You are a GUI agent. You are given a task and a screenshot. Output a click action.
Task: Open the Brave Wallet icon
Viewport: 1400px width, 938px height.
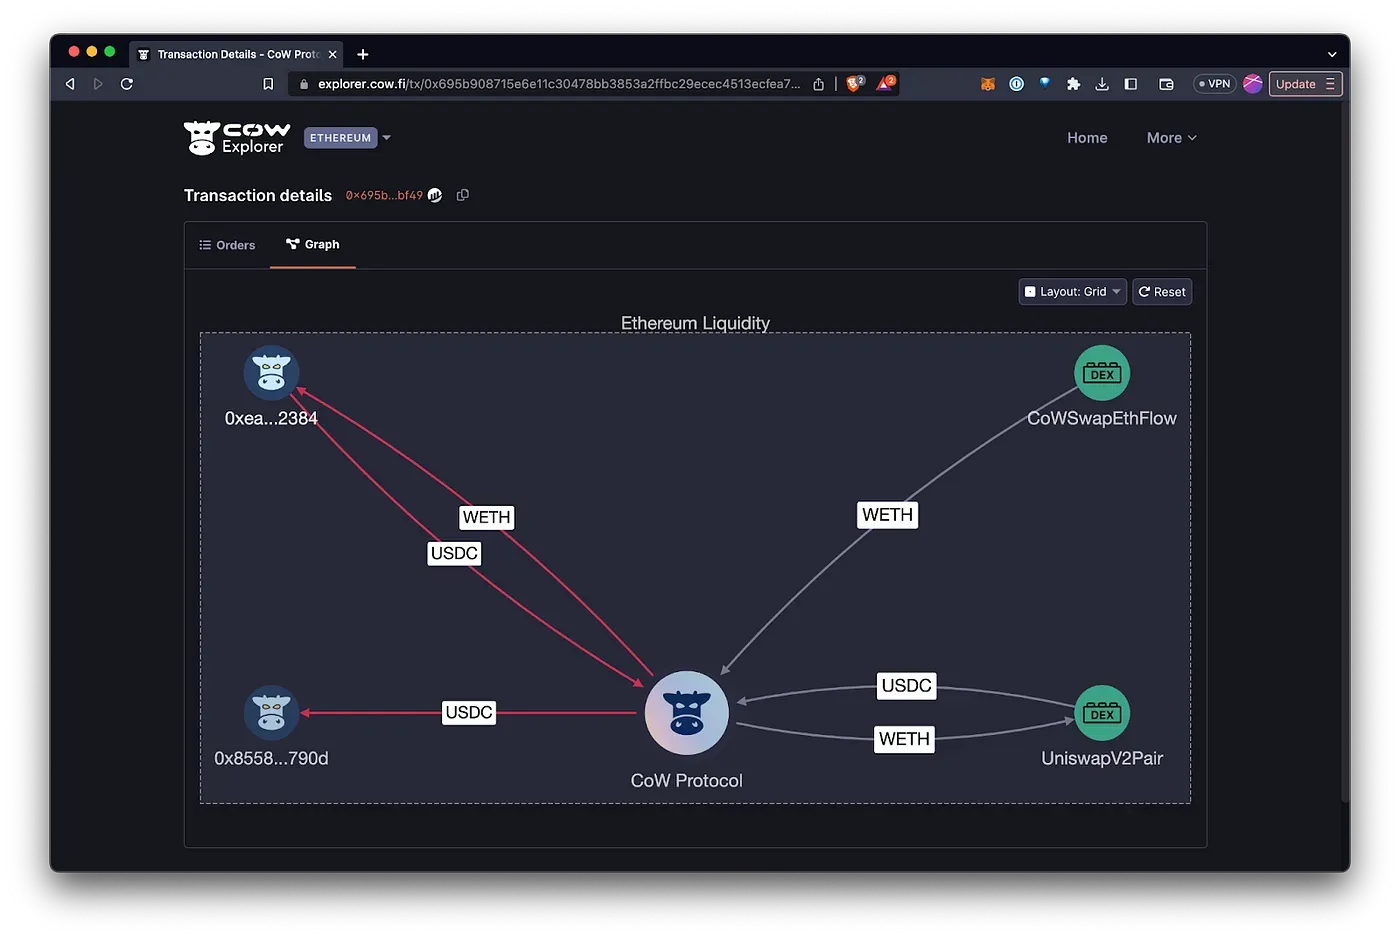pyautogui.click(x=1166, y=84)
